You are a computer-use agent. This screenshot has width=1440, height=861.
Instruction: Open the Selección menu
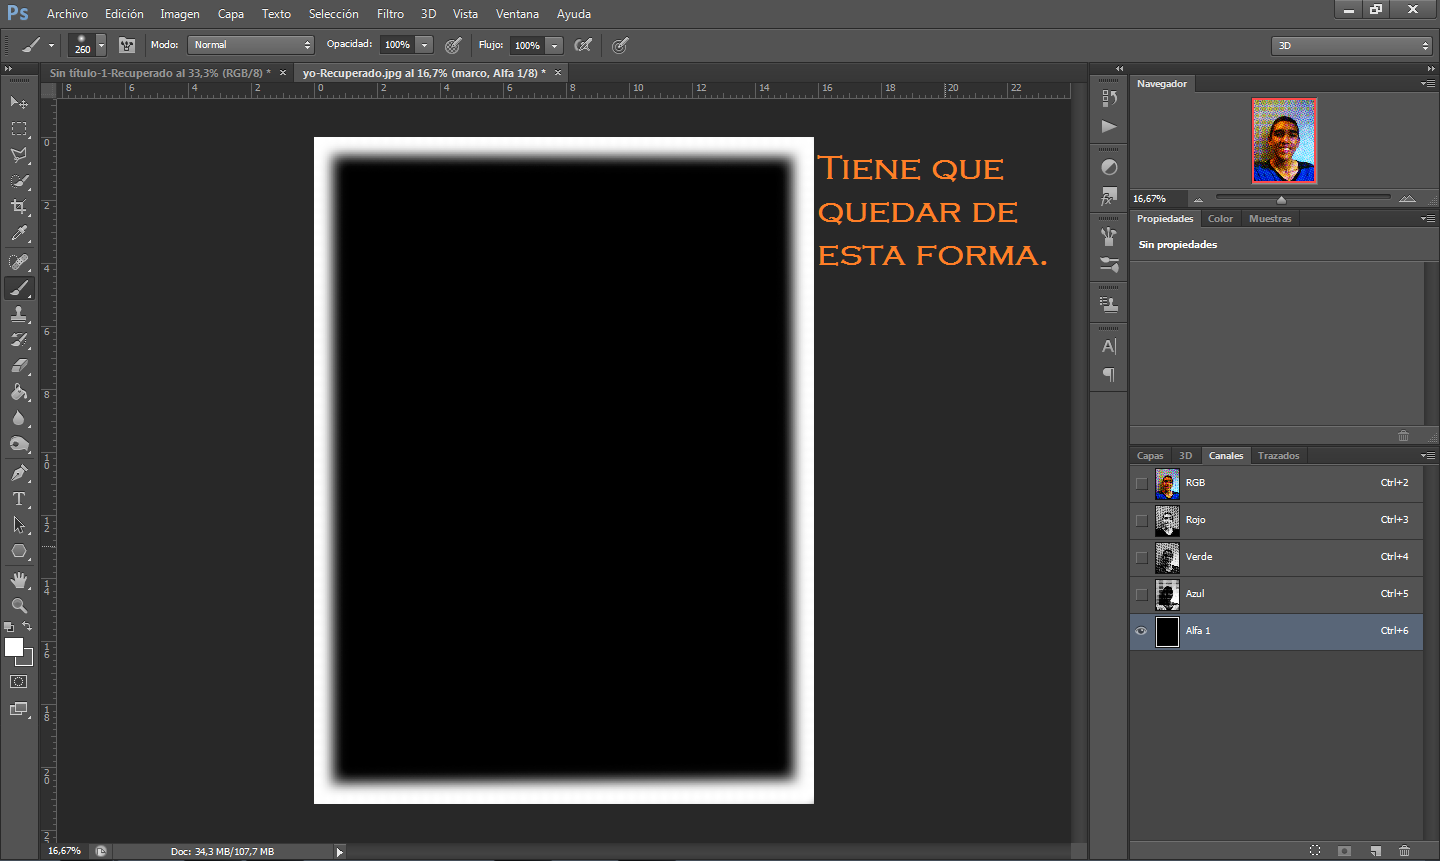click(x=333, y=14)
